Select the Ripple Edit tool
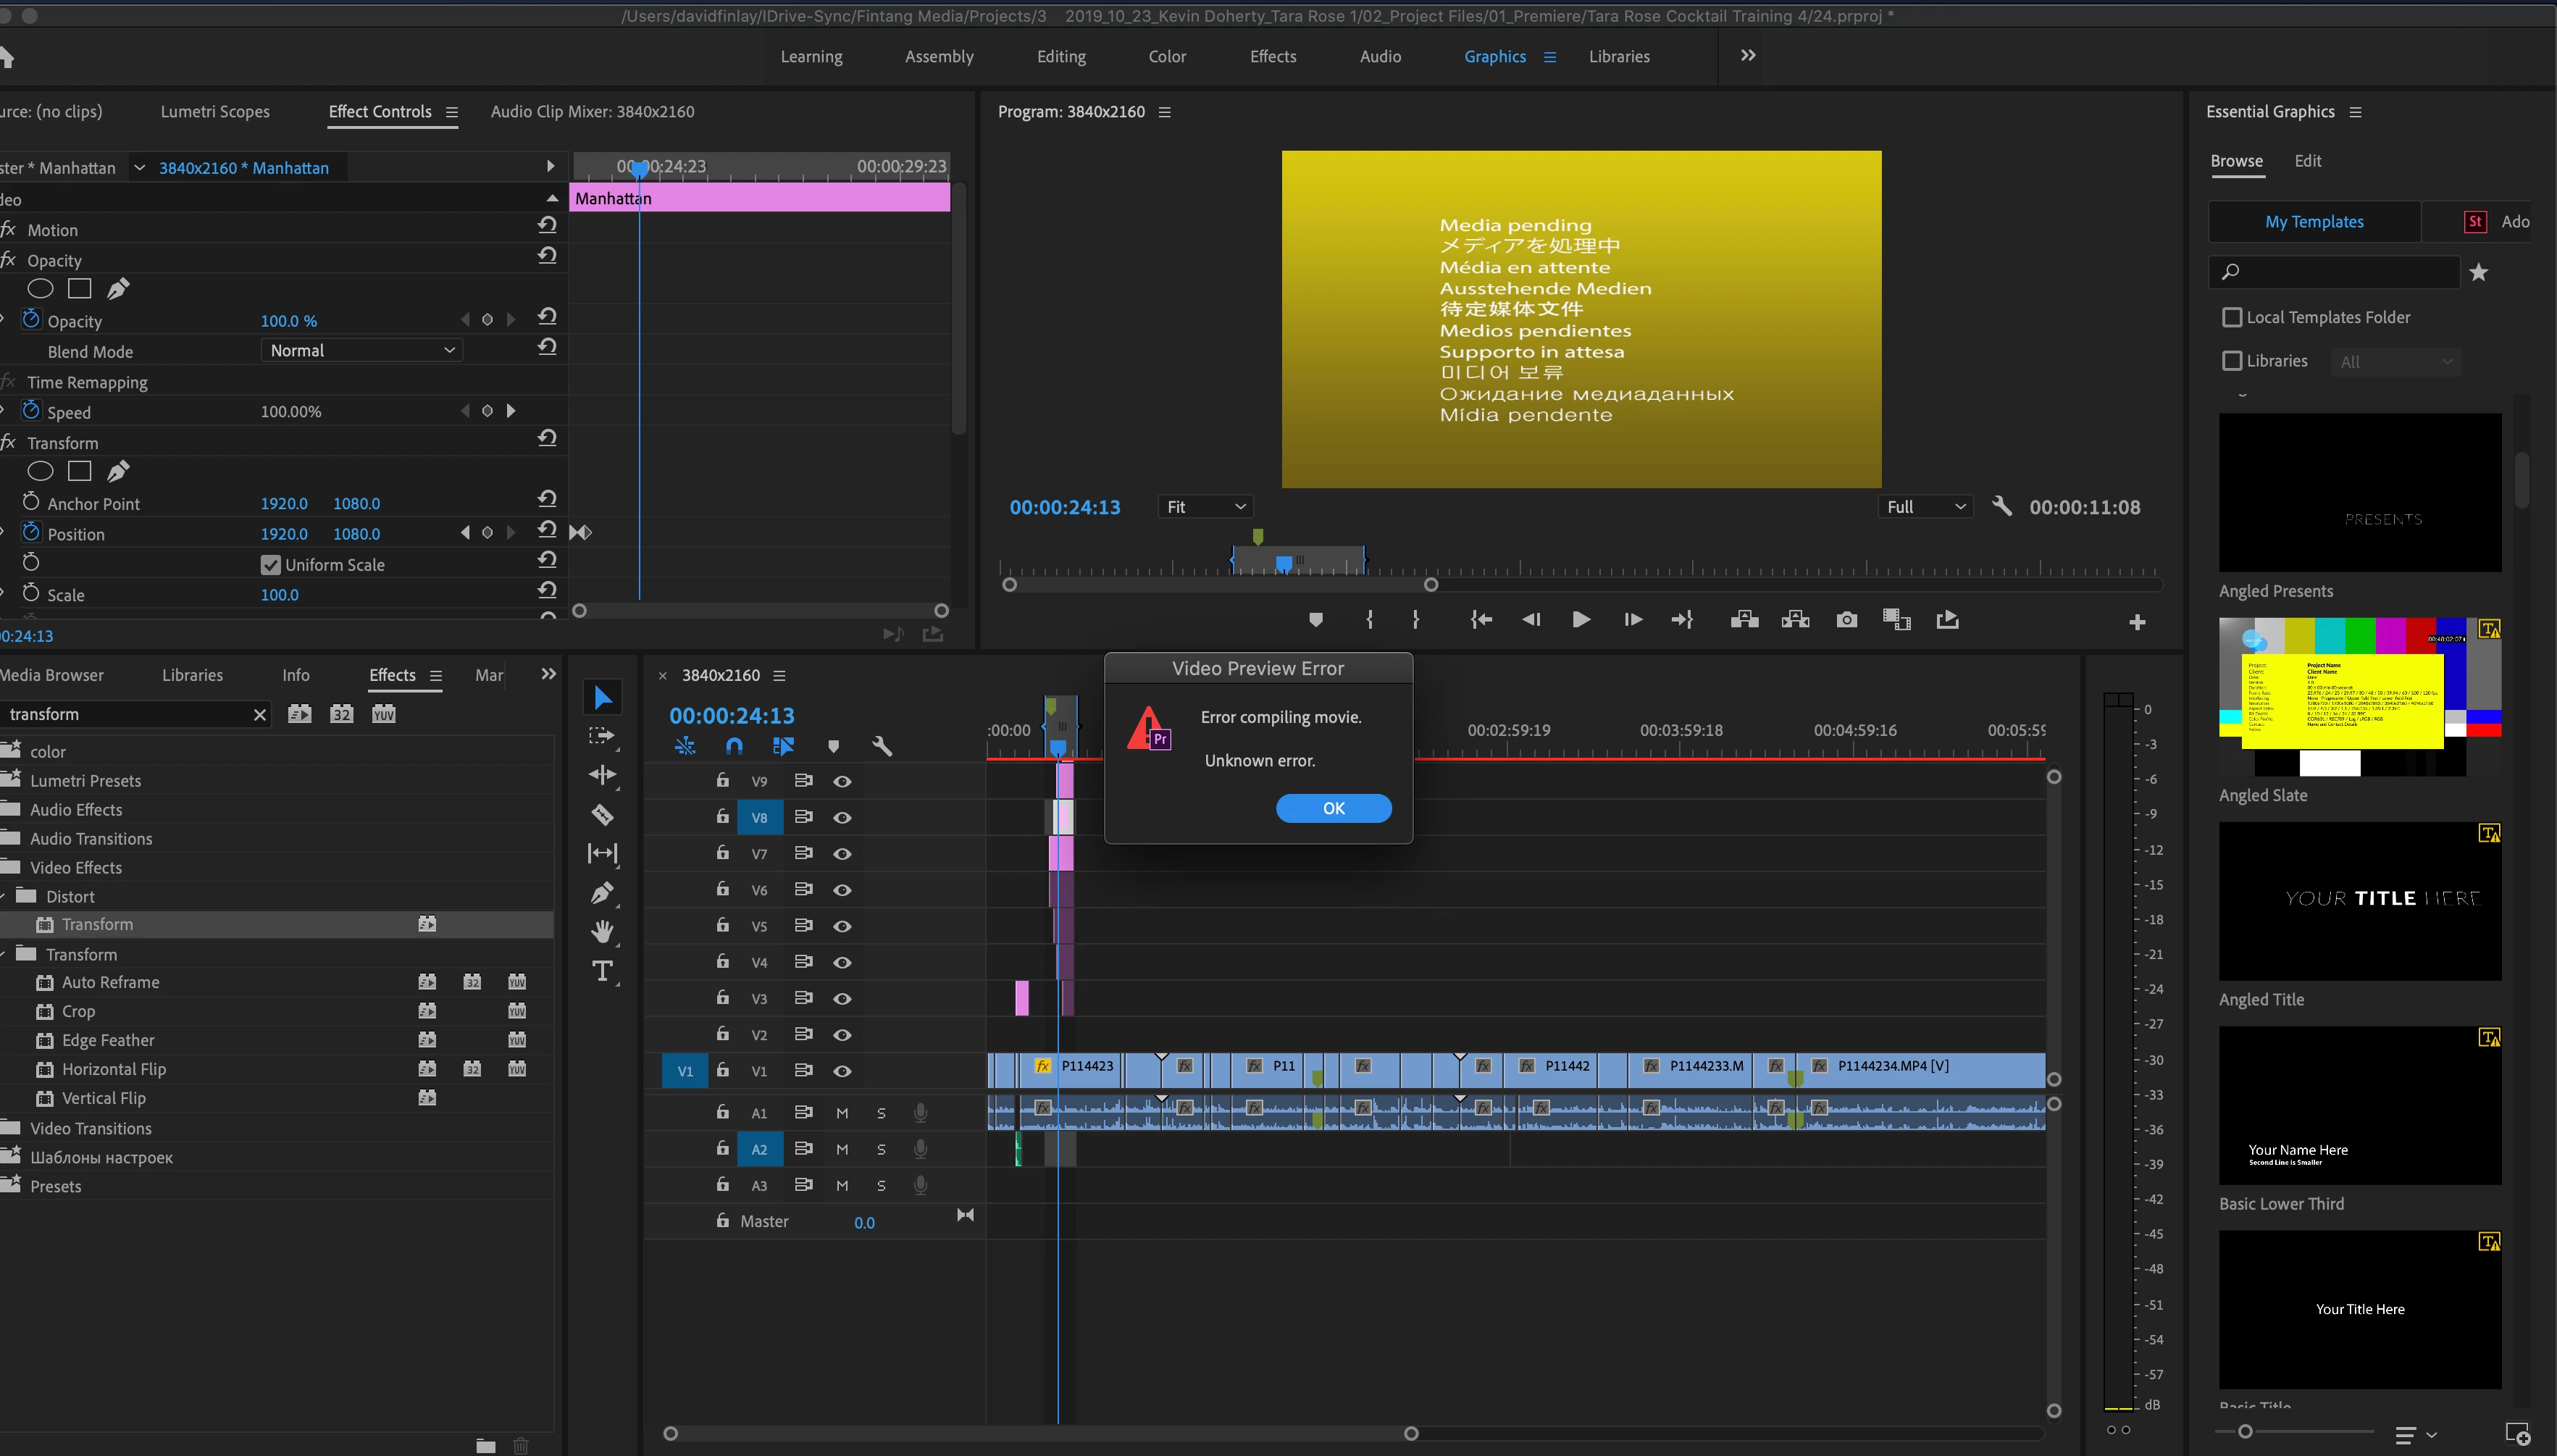 [x=602, y=775]
